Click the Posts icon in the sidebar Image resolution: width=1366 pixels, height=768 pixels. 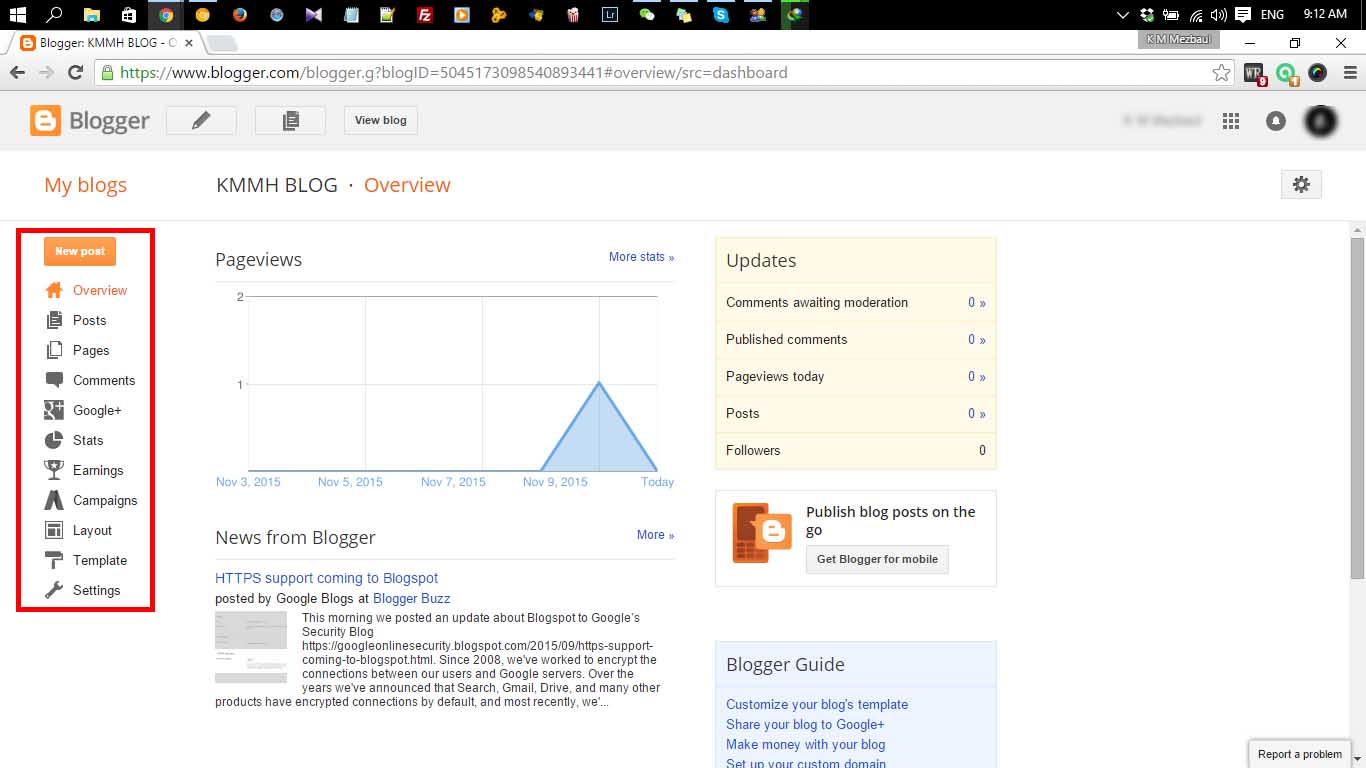(54, 320)
